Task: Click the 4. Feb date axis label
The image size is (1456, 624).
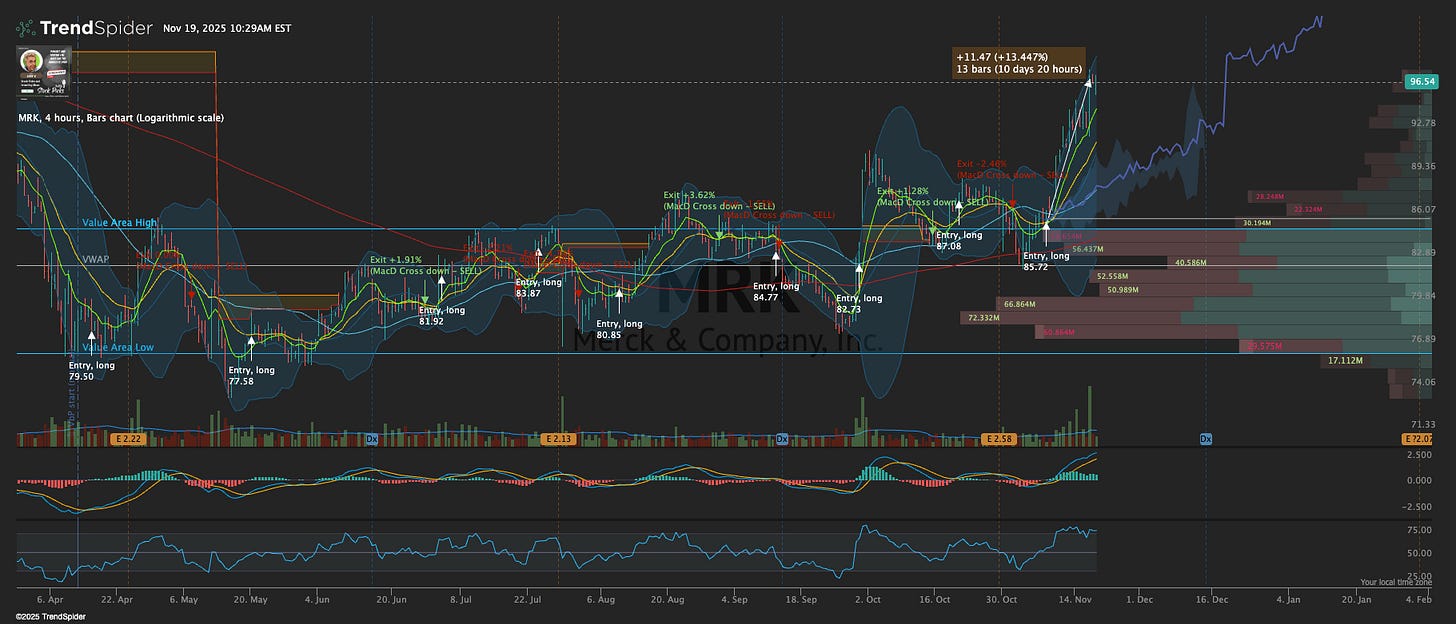Action: click(1417, 599)
